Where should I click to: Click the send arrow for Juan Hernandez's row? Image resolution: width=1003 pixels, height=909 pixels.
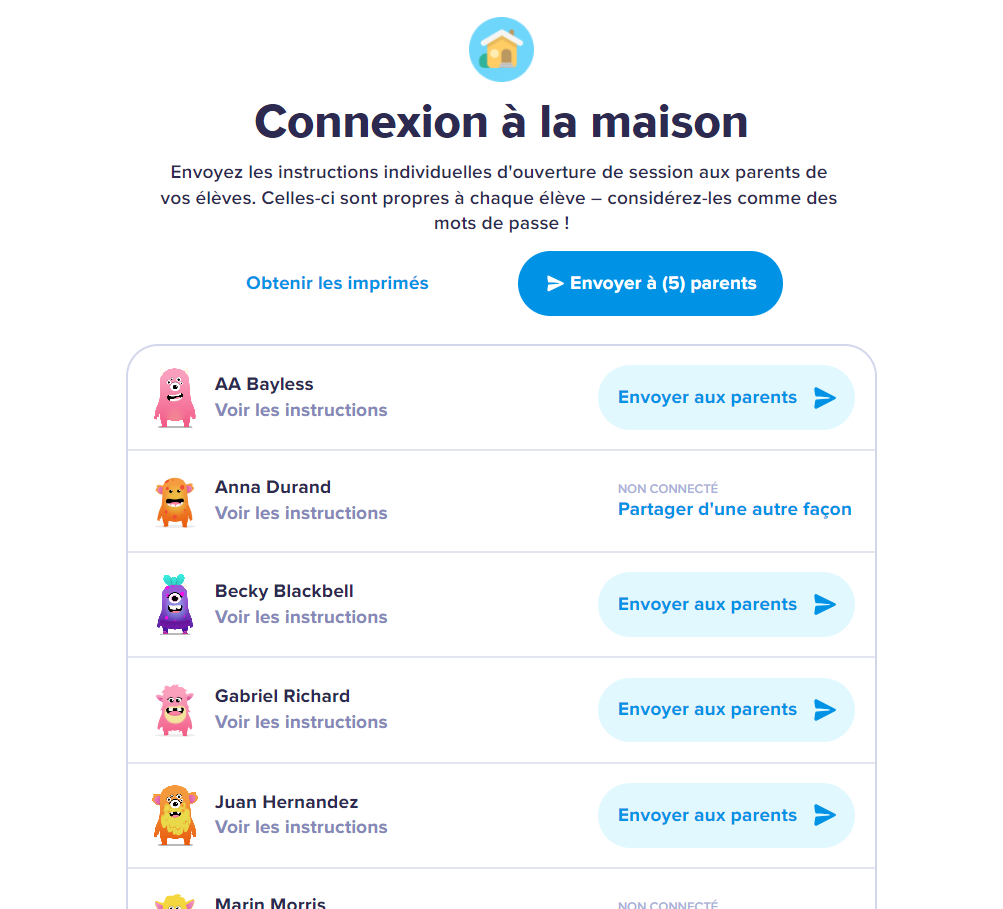tap(823, 815)
